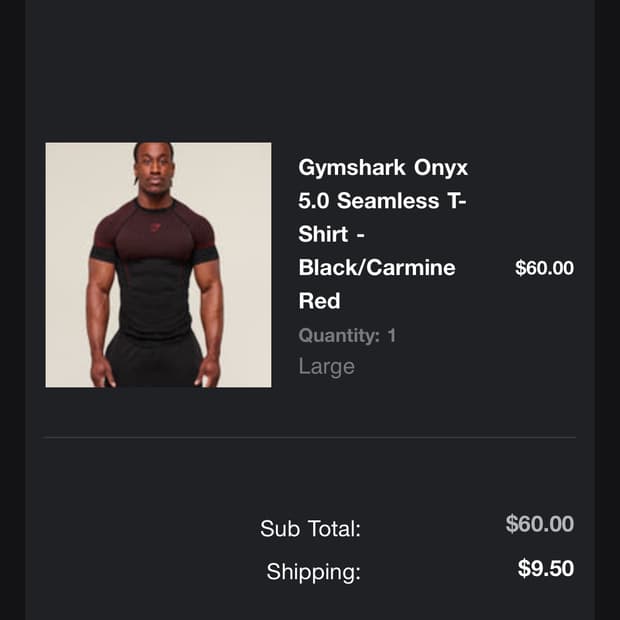Screen dimensions: 620x620
Task: Select the Large size text
Action: pyautogui.click(x=326, y=367)
